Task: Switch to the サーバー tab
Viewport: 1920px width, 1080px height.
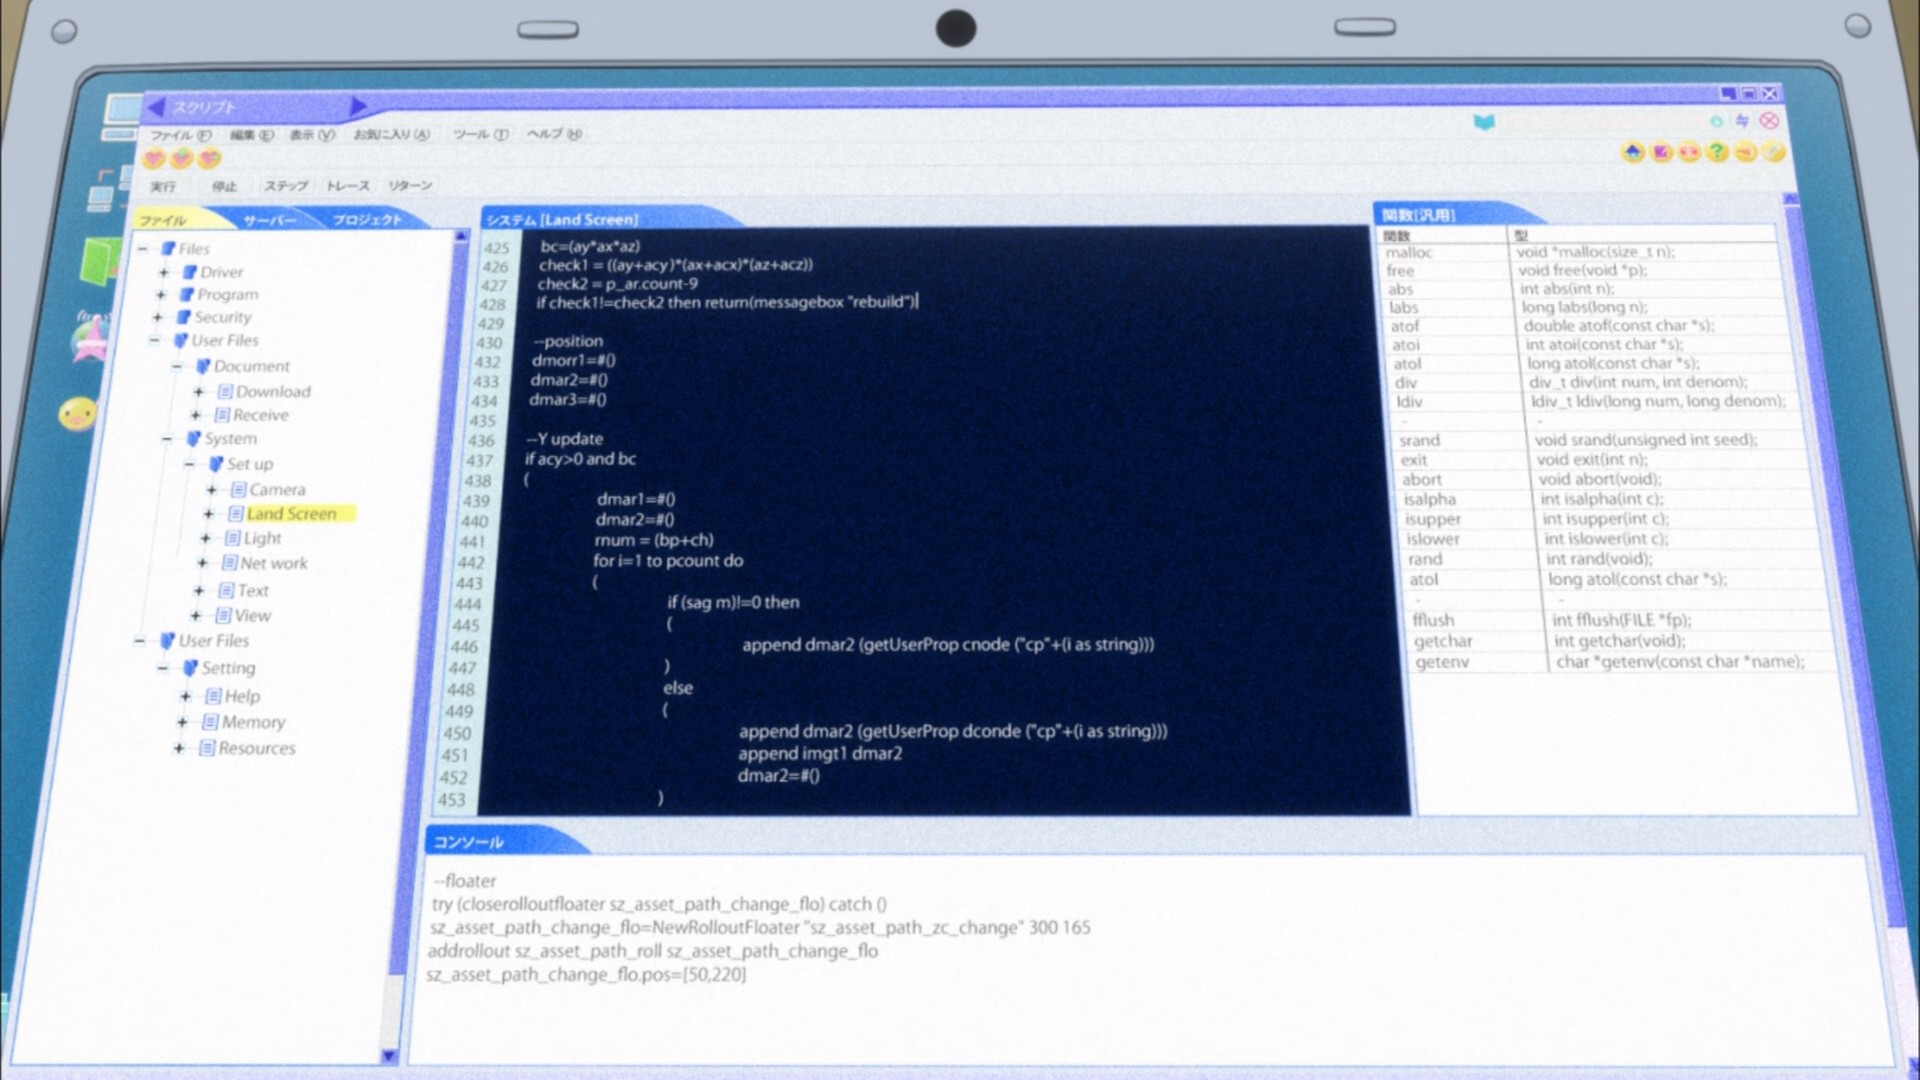Action: pos(269,220)
